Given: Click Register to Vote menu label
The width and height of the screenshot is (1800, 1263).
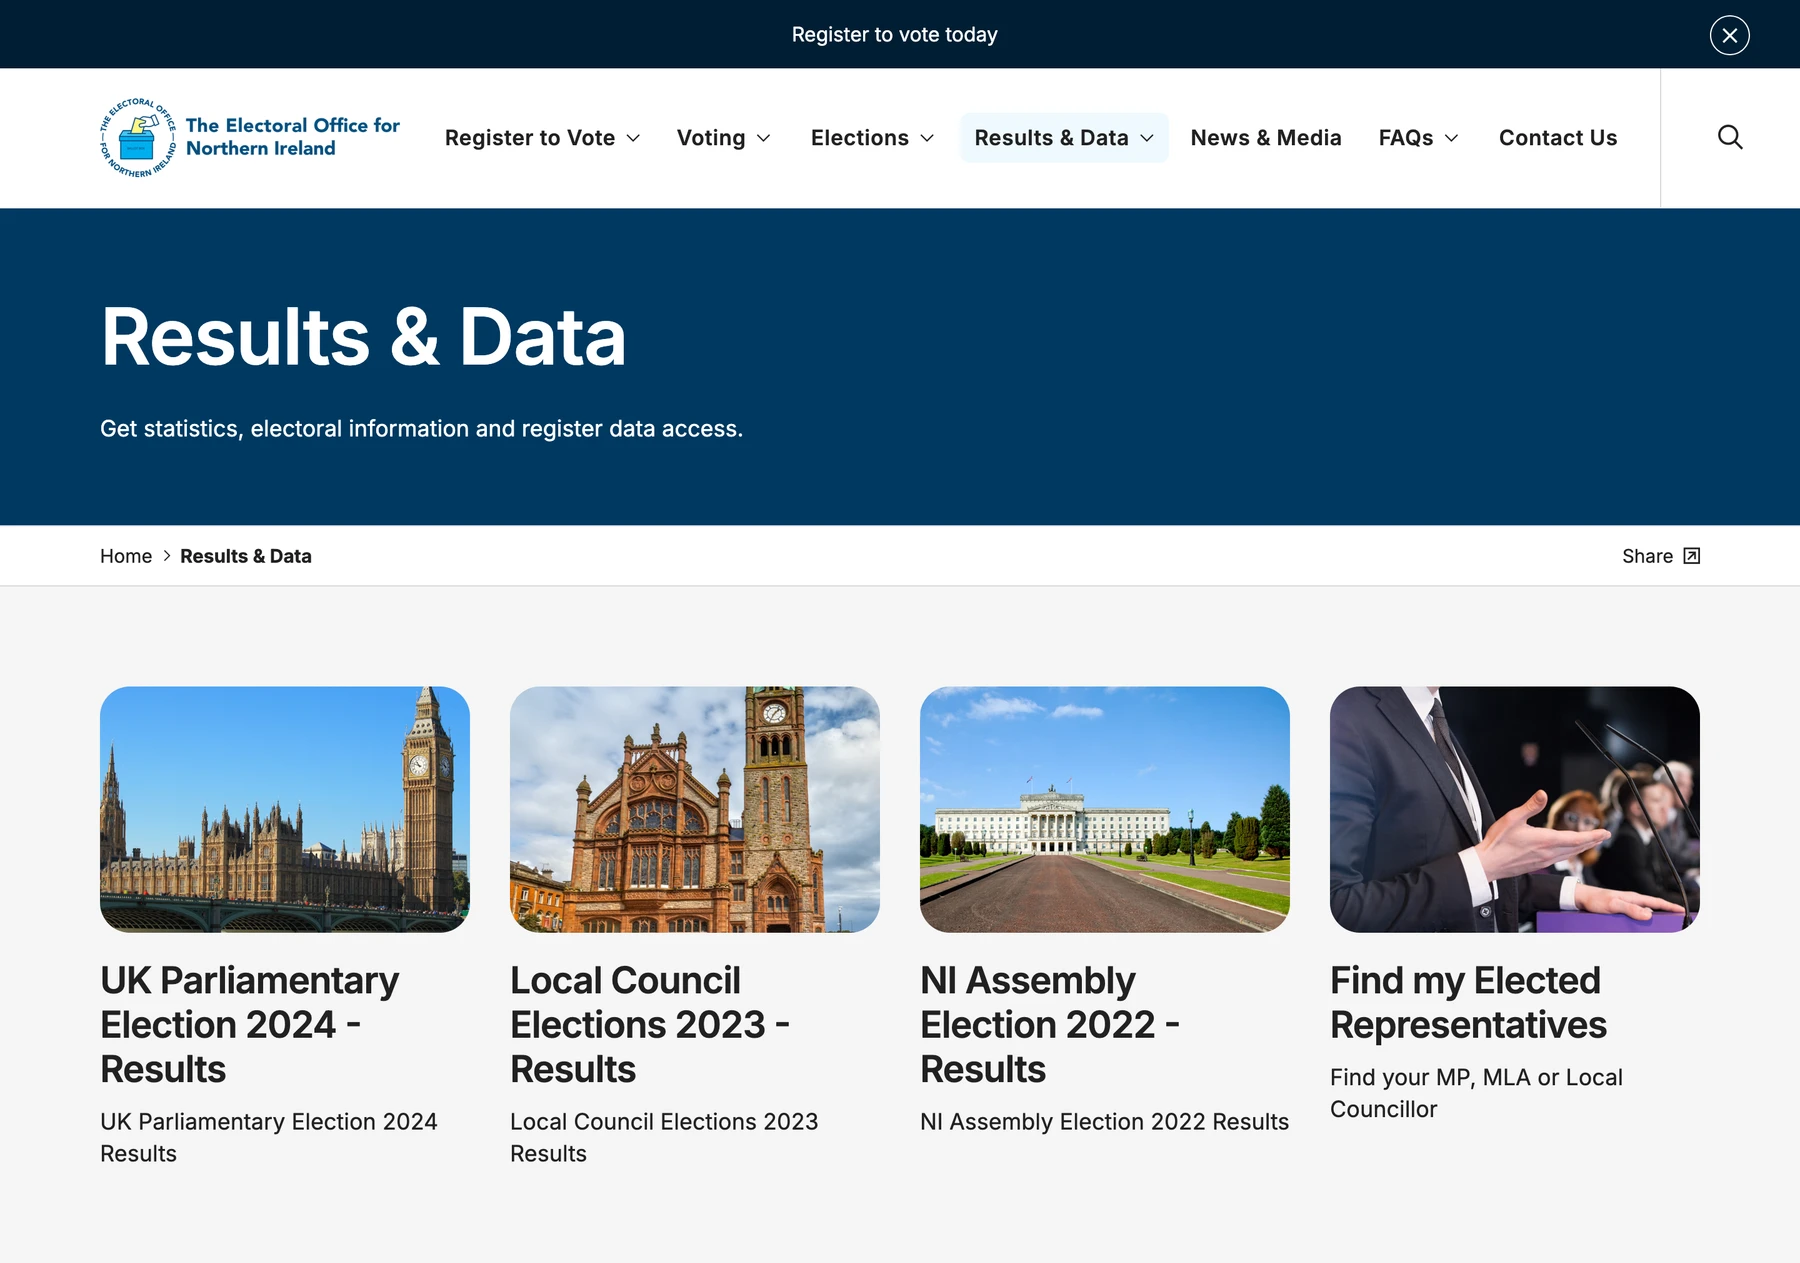Looking at the screenshot, I should pyautogui.click(x=530, y=138).
